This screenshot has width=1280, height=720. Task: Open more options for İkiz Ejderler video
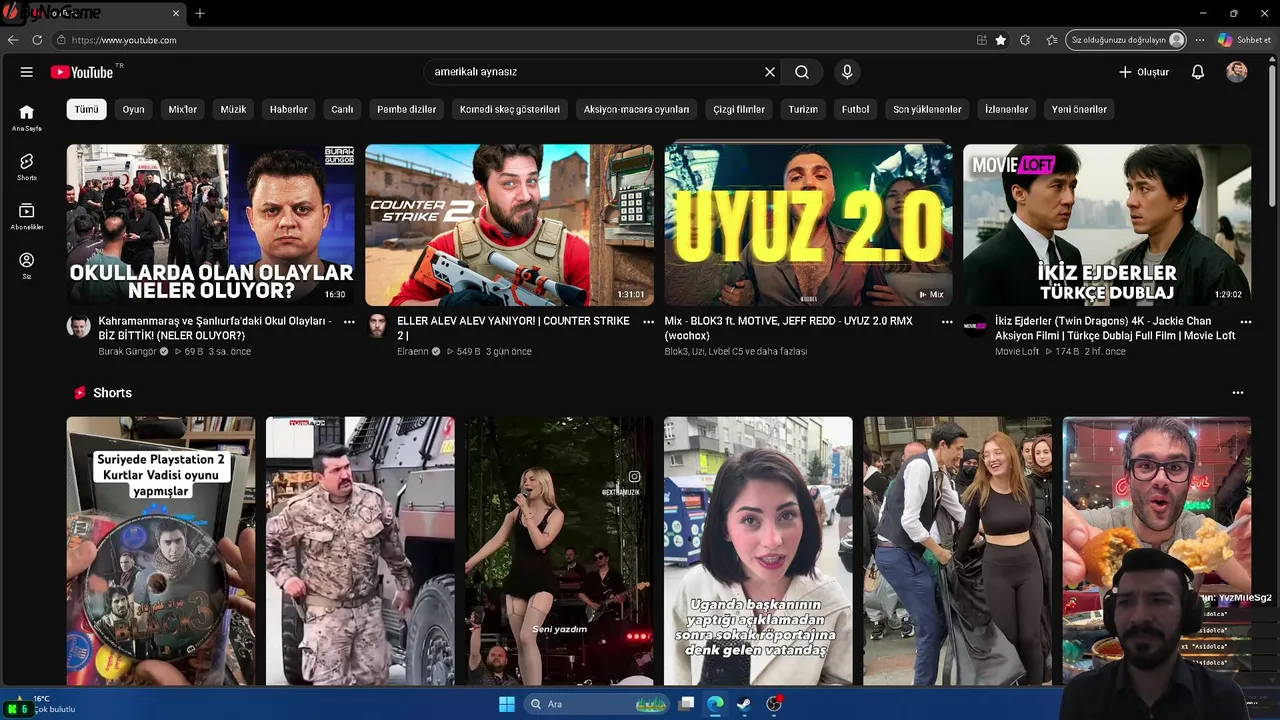(x=1246, y=322)
